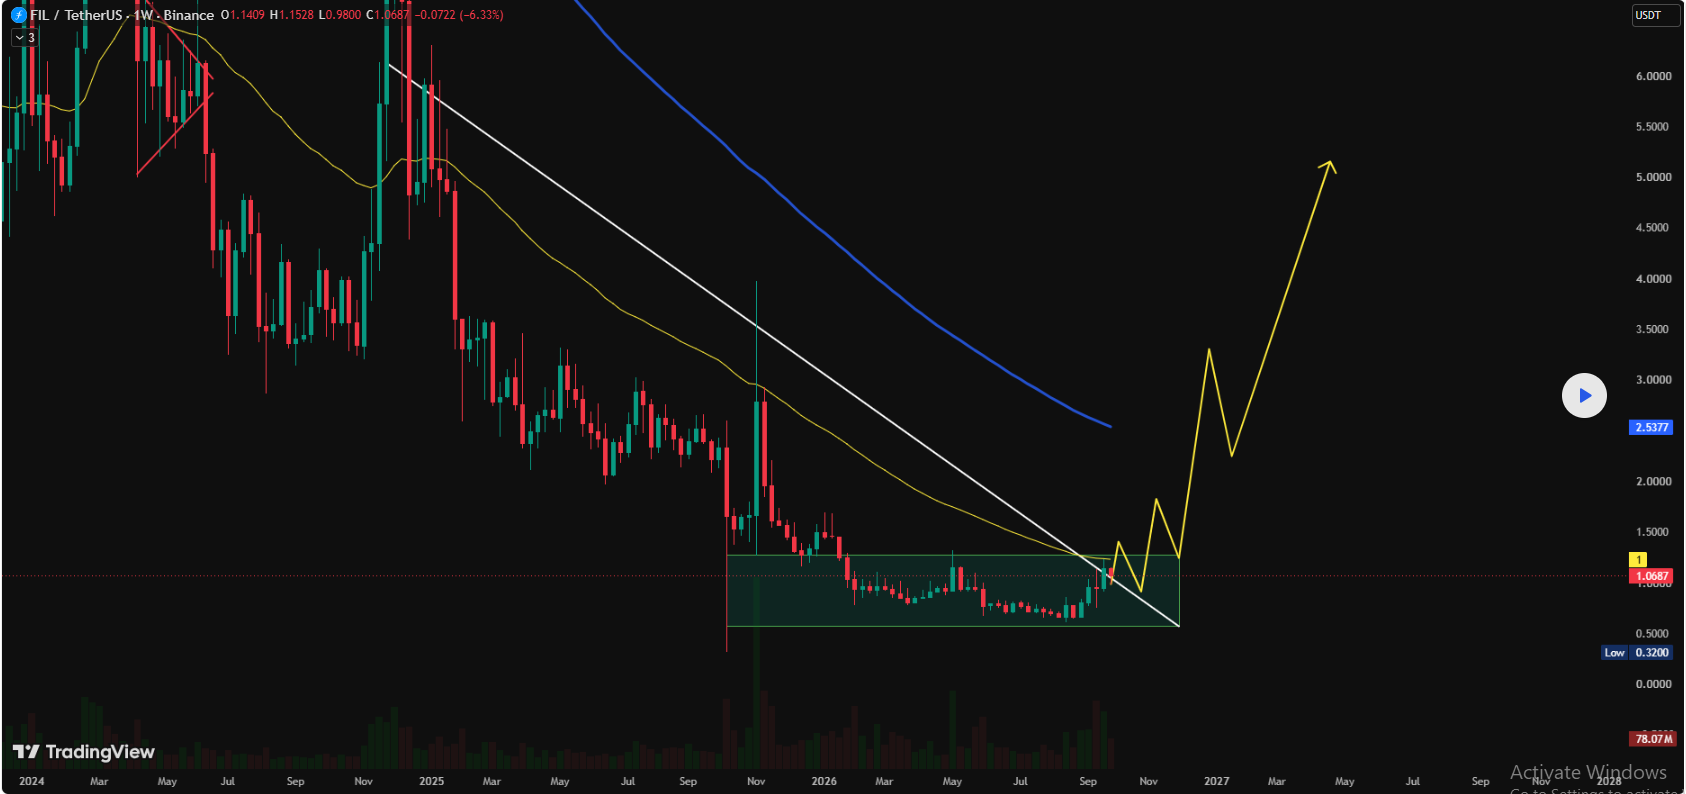Click the 6.0000 price axis value
The image size is (1686, 794).
(1653, 76)
